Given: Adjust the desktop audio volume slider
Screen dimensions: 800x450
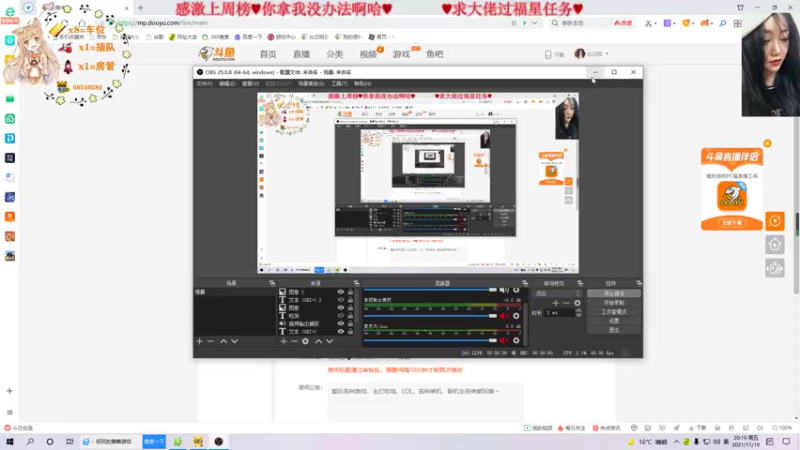Looking at the screenshot, I should (x=430, y=316).
